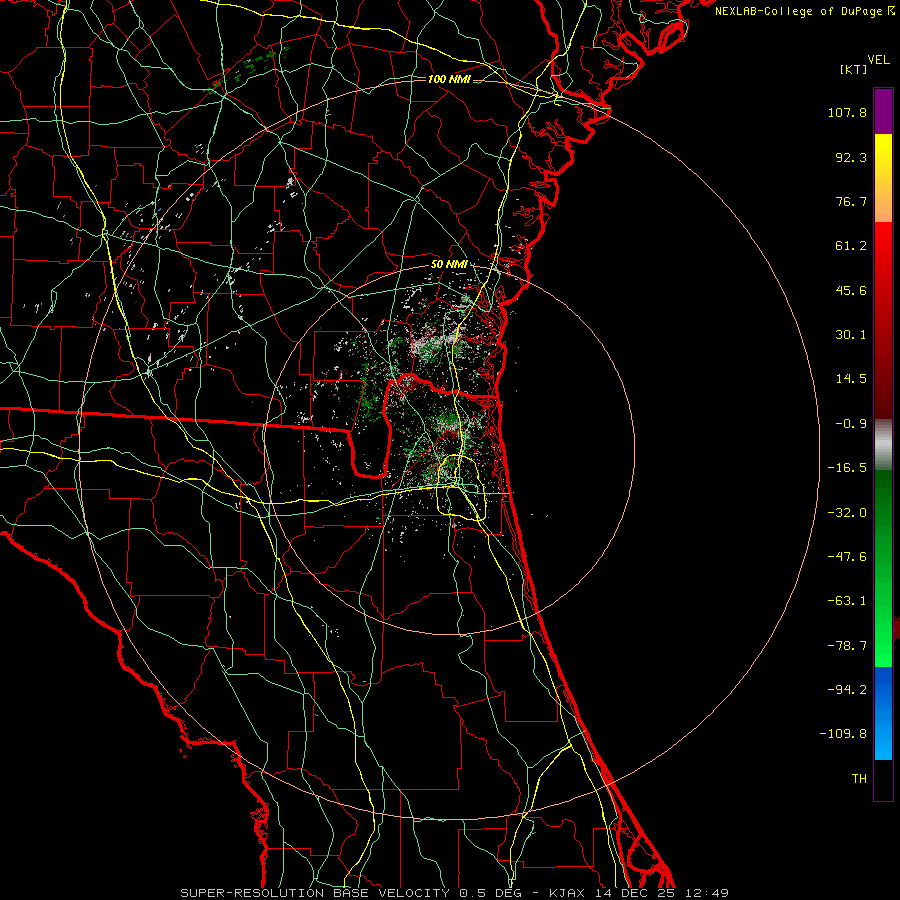Click the Super-Resolution Base Velocity caption
Screen dimensions: 900x900
coord(455,893)
